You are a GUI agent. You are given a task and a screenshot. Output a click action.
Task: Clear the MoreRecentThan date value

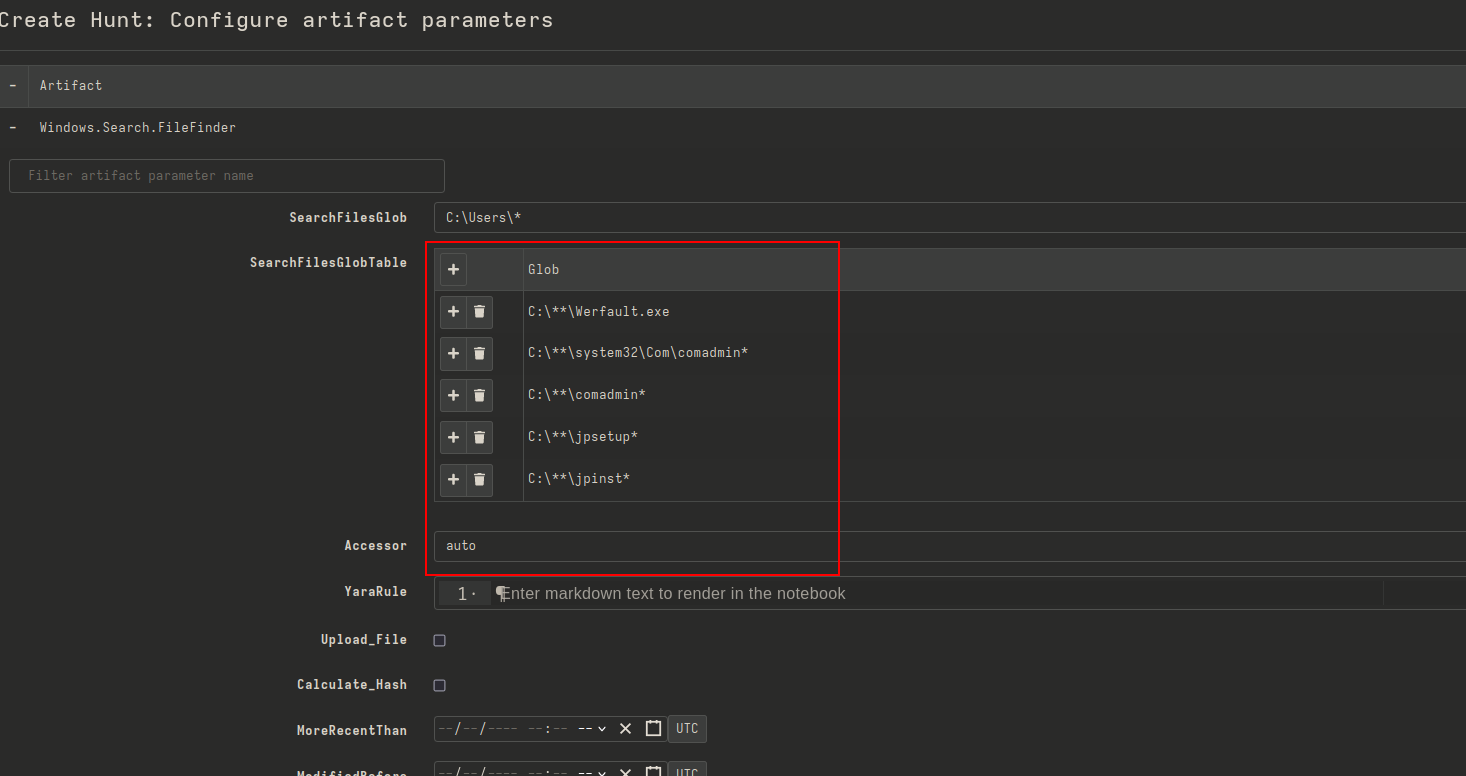pos(625,729)
